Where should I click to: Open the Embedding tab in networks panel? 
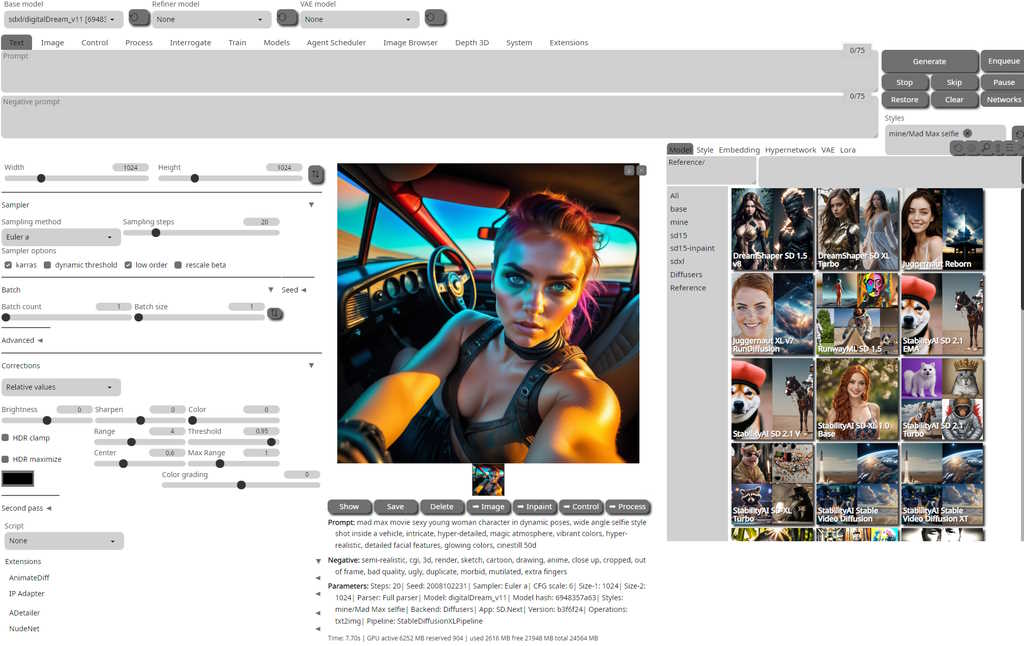(739, 150)
